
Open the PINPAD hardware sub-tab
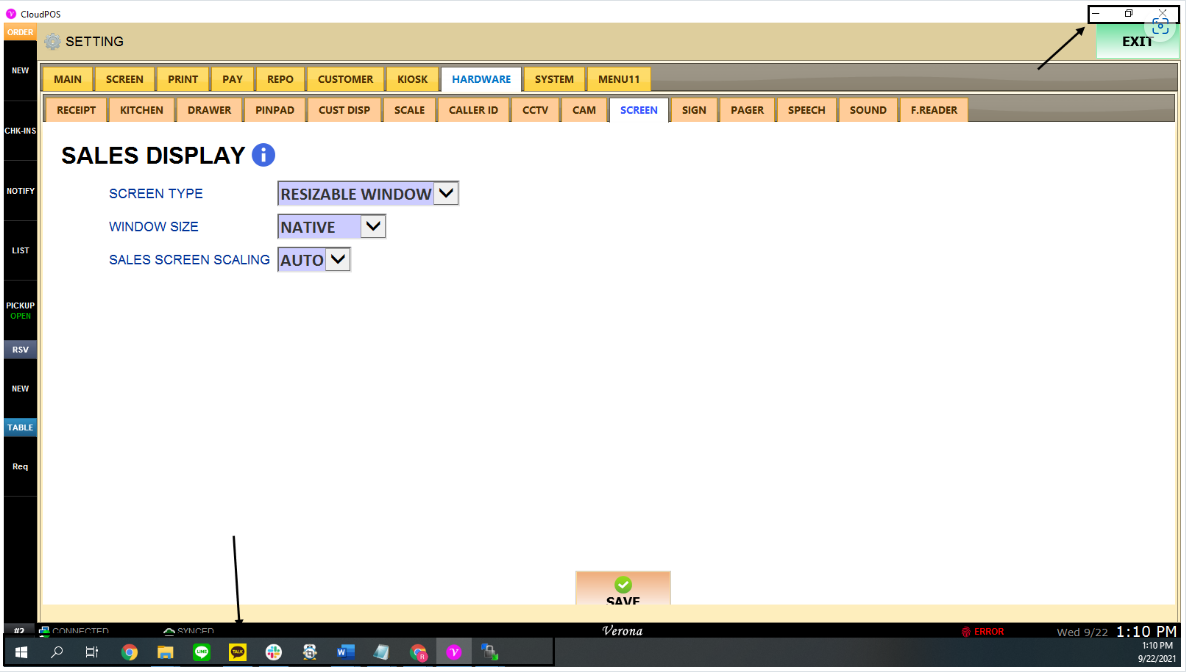pyautogui.click(x=275, y=110)
